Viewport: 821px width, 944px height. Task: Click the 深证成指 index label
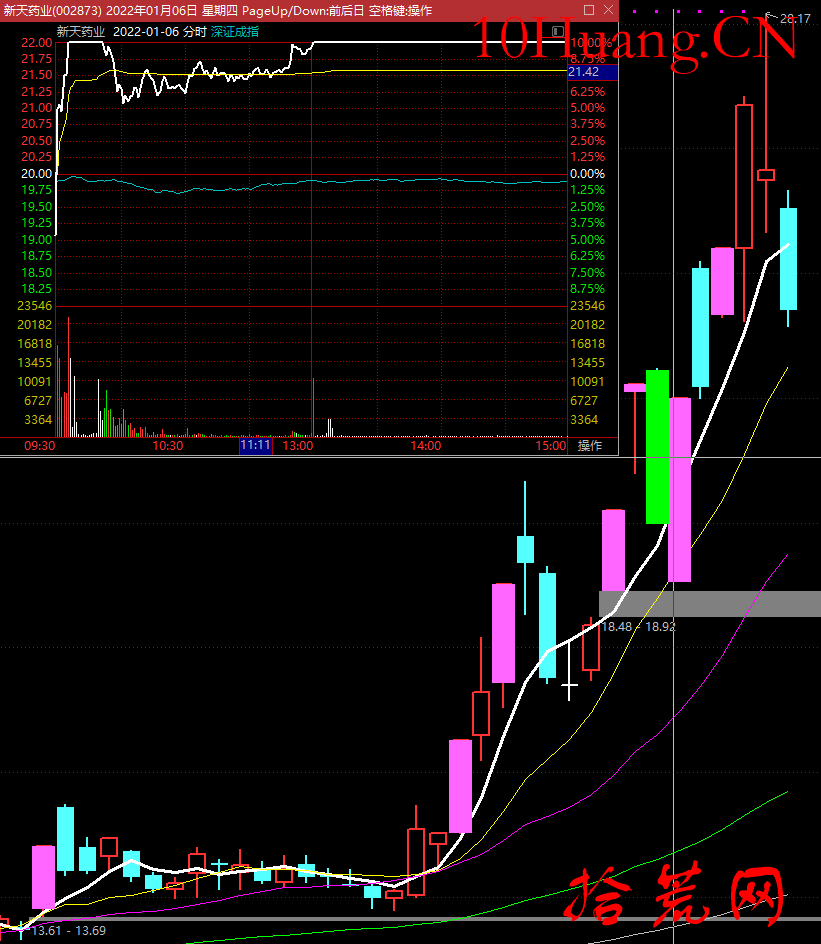tap(234, 31)
